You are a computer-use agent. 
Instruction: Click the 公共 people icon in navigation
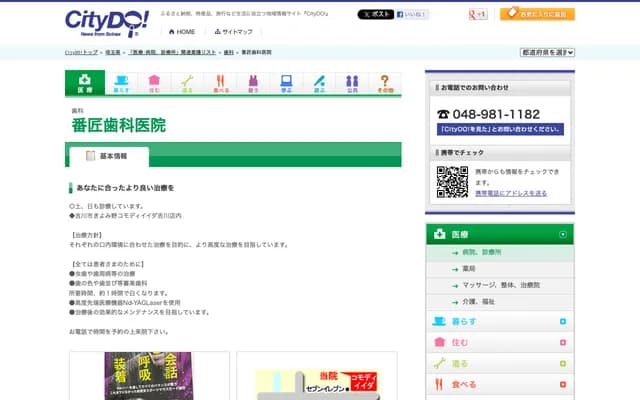click(x=352, y=83)
